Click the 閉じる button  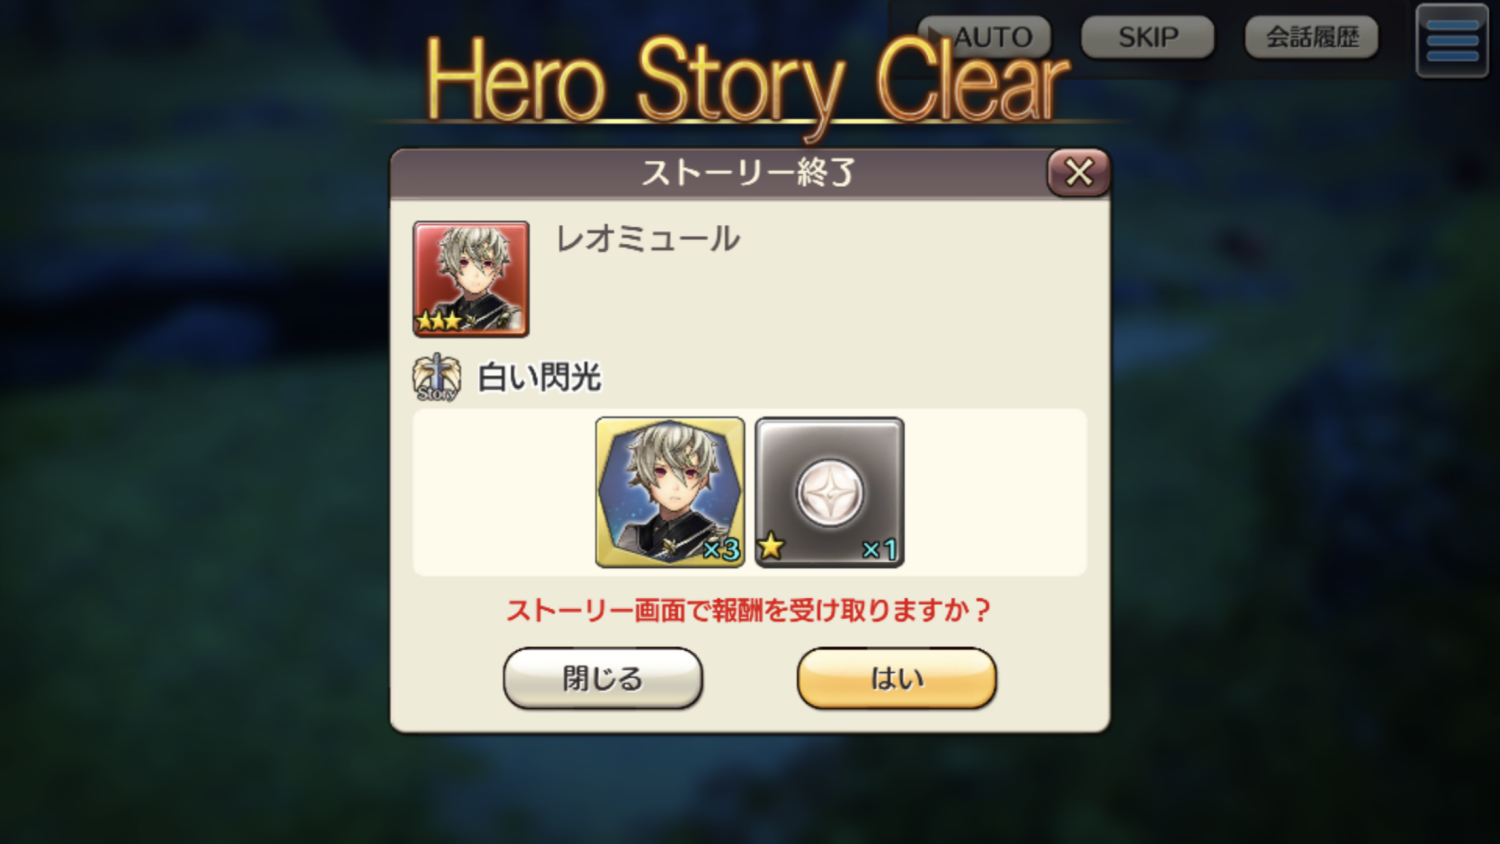point(603,678)
